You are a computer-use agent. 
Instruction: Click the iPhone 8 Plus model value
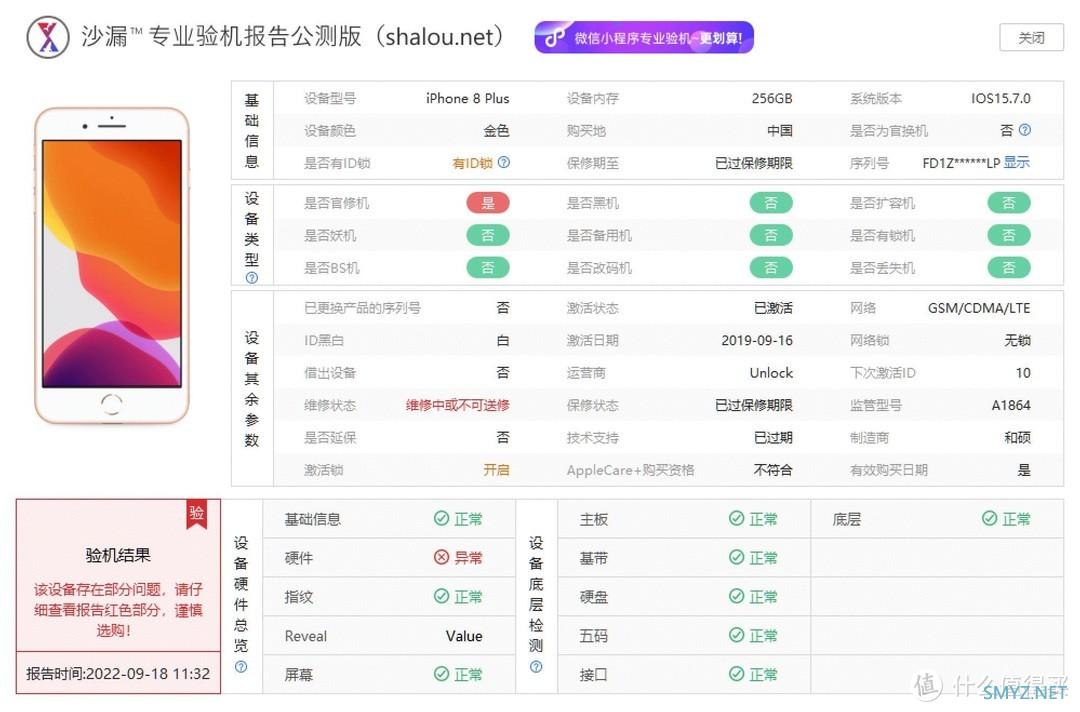[468, 98]
